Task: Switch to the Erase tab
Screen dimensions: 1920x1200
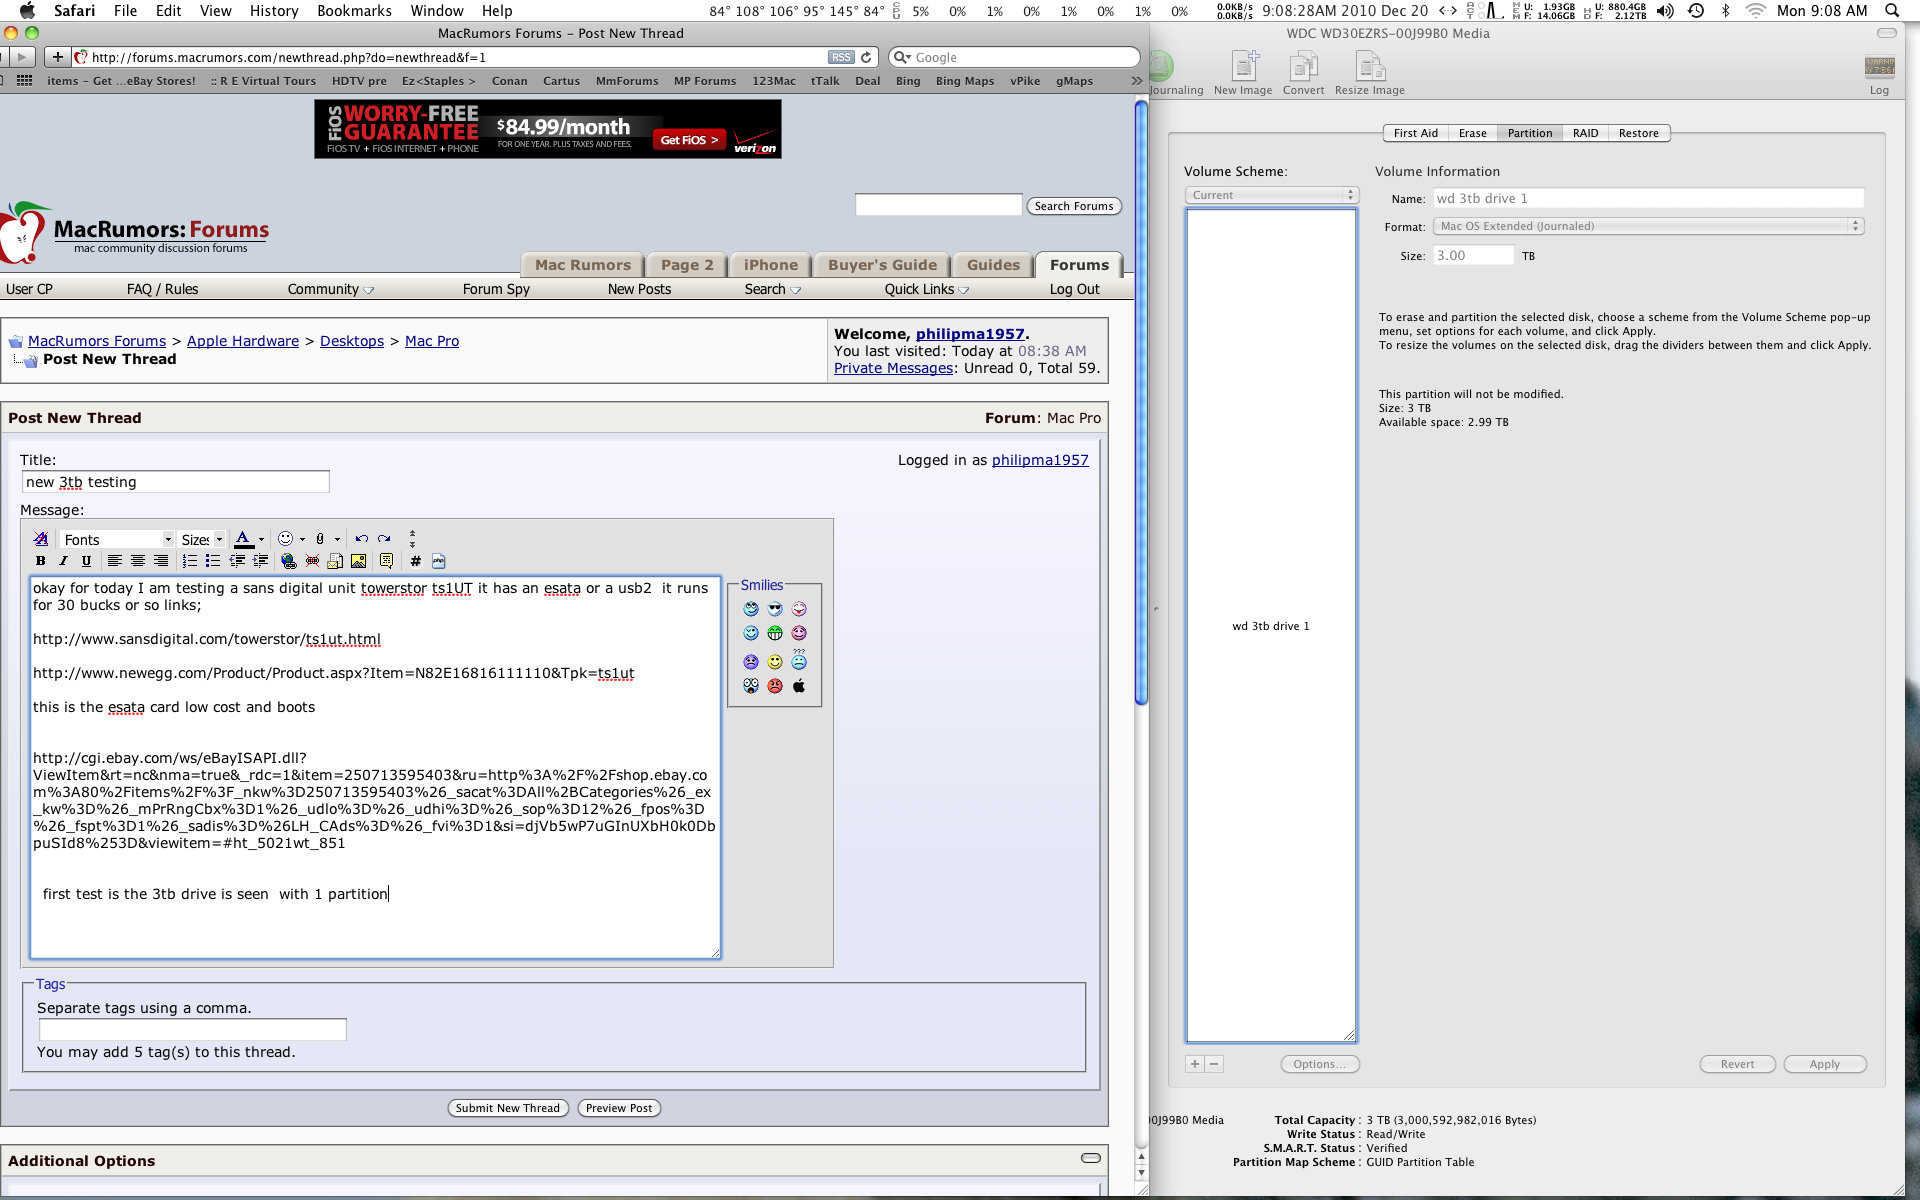Action: coord(1472,133)
